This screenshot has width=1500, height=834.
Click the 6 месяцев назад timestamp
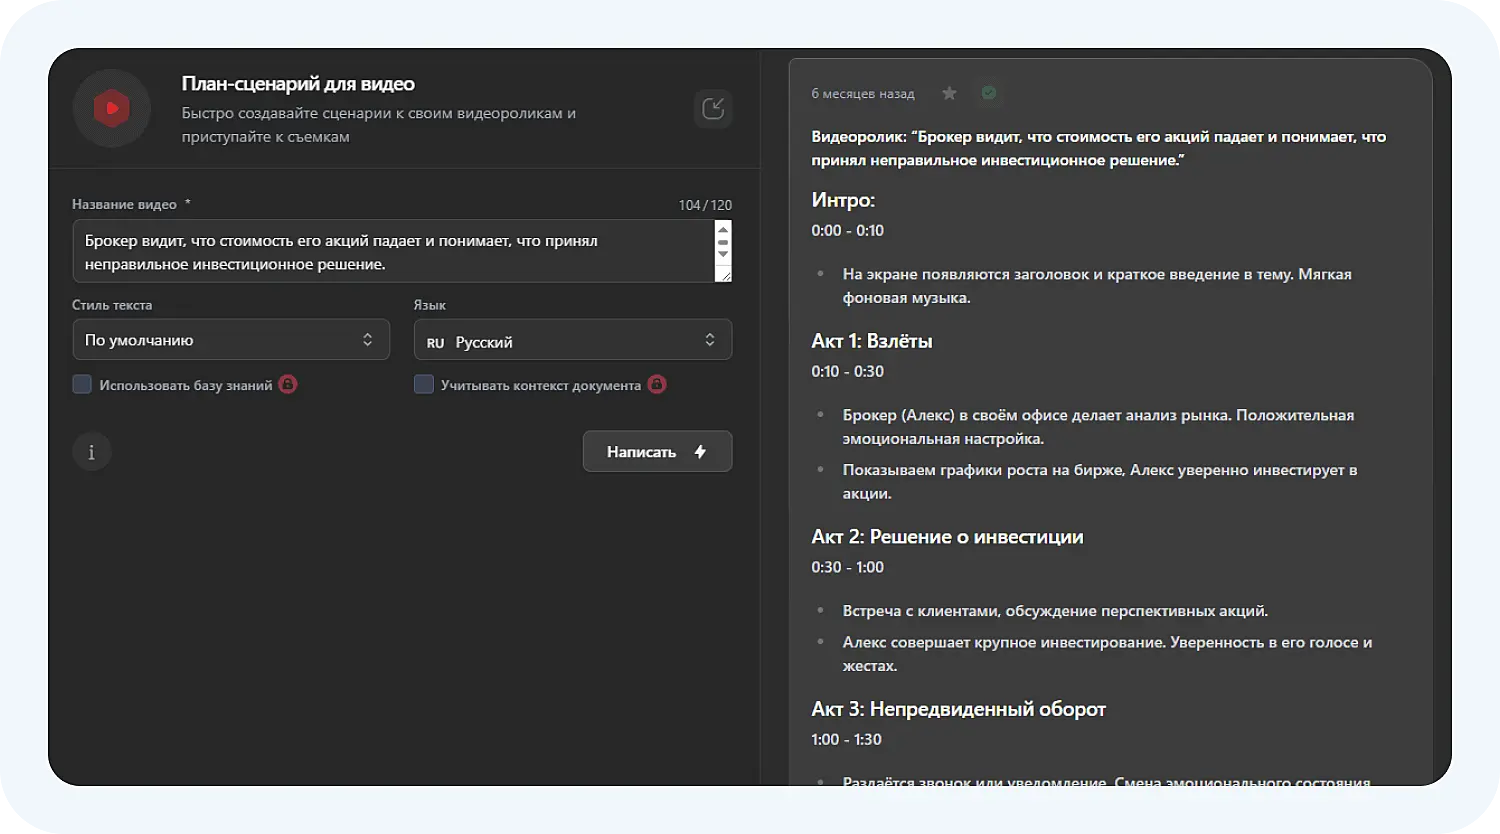(862, 94)
